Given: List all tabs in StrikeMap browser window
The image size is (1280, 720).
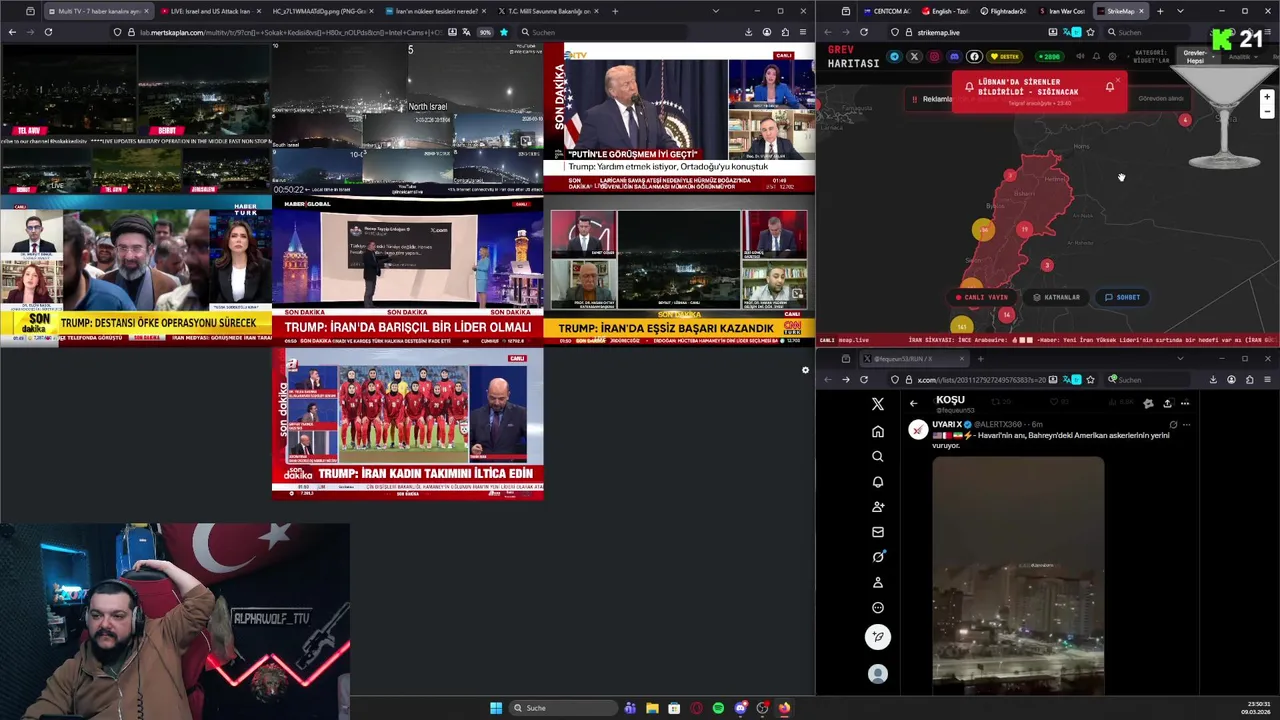Looking at the screenshot, I should click(x=1180, y=11).
